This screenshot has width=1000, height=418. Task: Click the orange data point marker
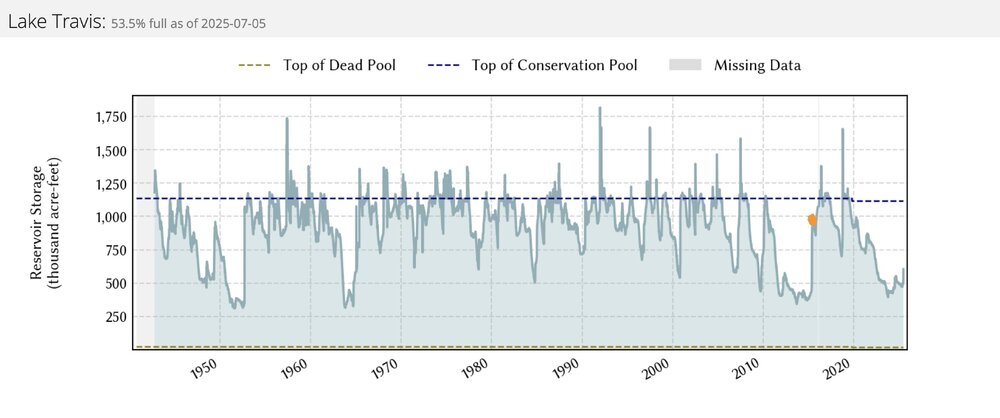(812, 220)
